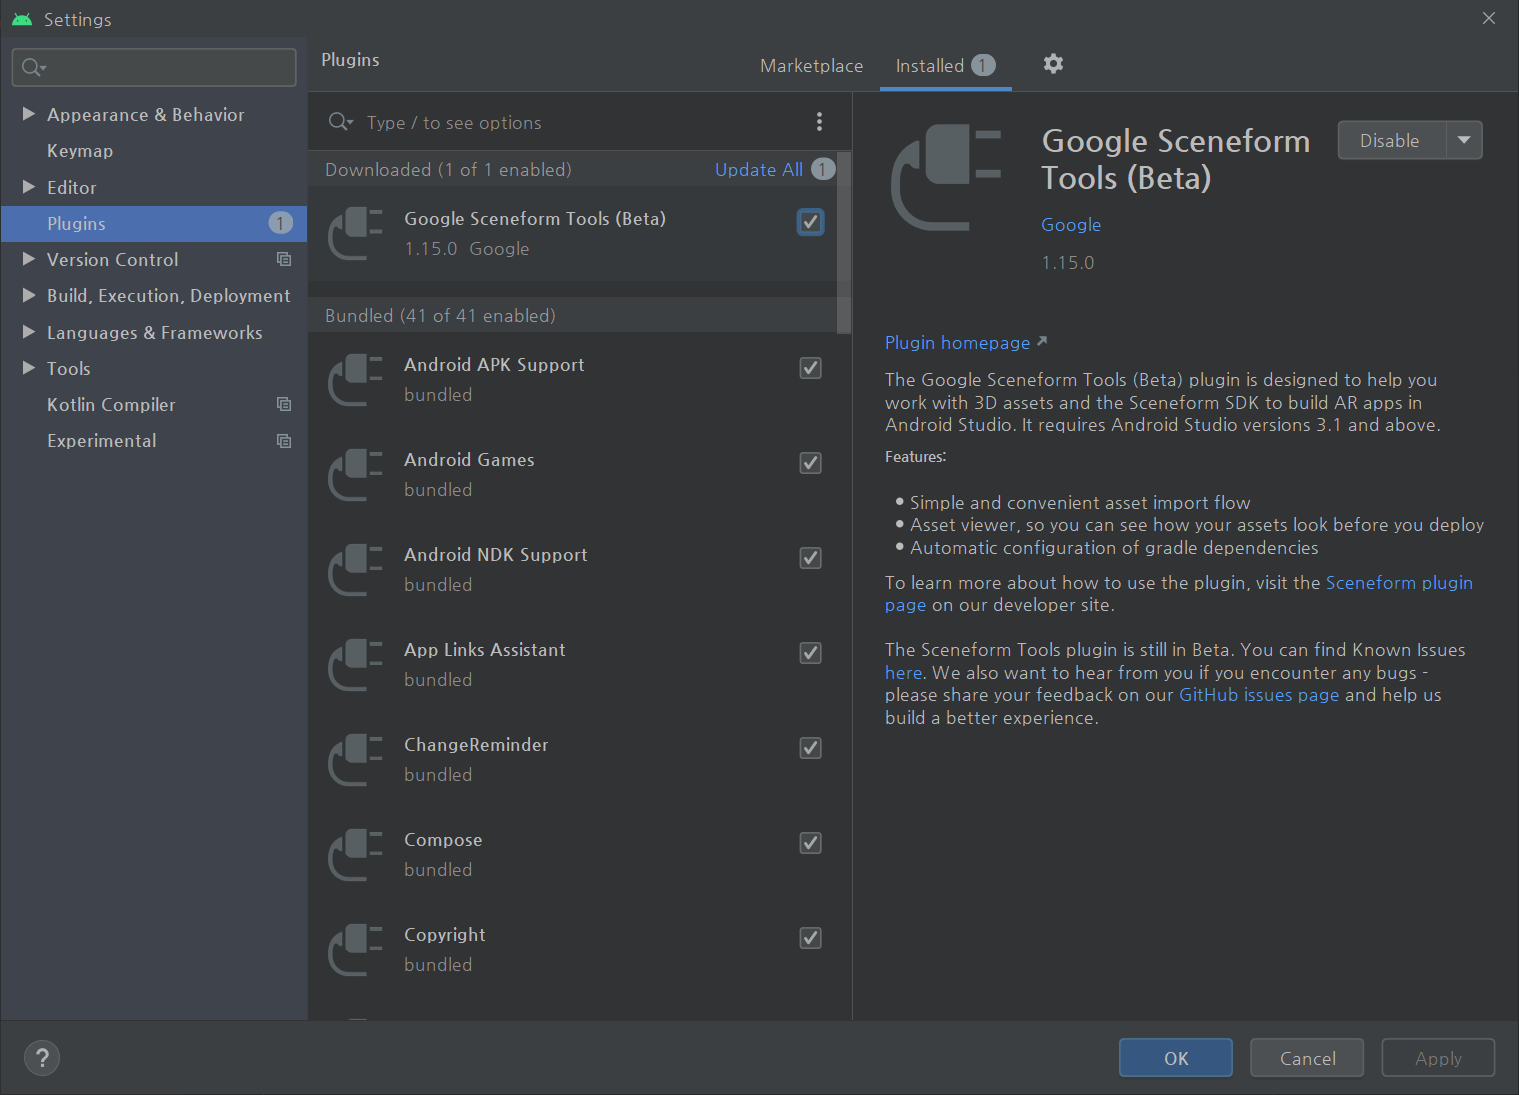Open plugin settings gear menu

[1053, 64]
